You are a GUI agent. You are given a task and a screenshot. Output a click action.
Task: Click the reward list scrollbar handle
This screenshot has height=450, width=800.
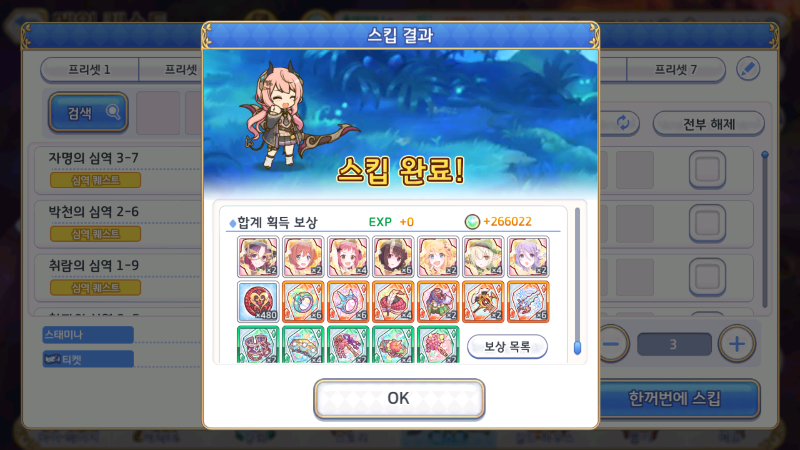[x=577, y=347]
